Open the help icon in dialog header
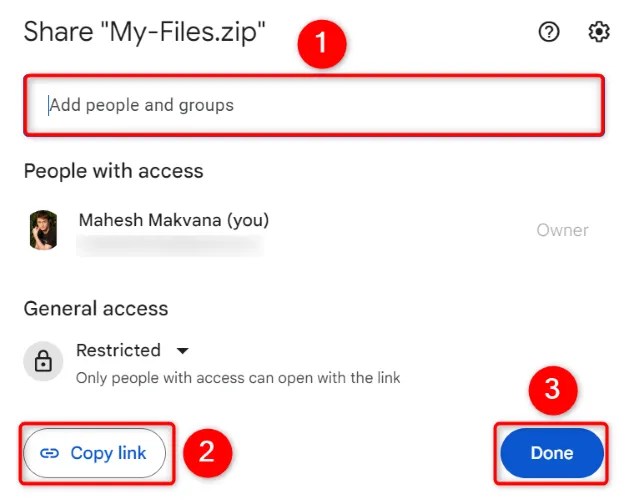The width and height of the screenshot is (630, 500). click(548, 32)
